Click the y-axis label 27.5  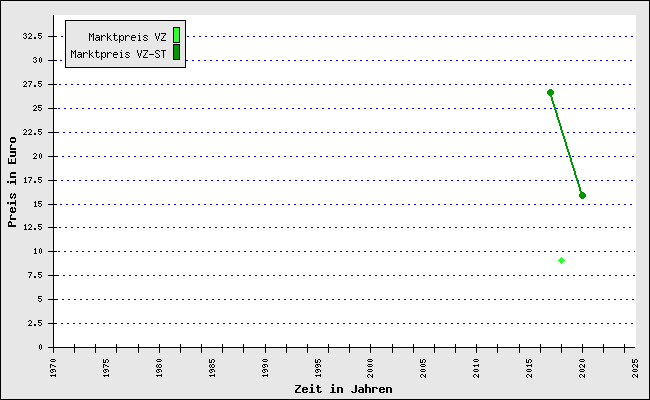[x=32, y=85]
